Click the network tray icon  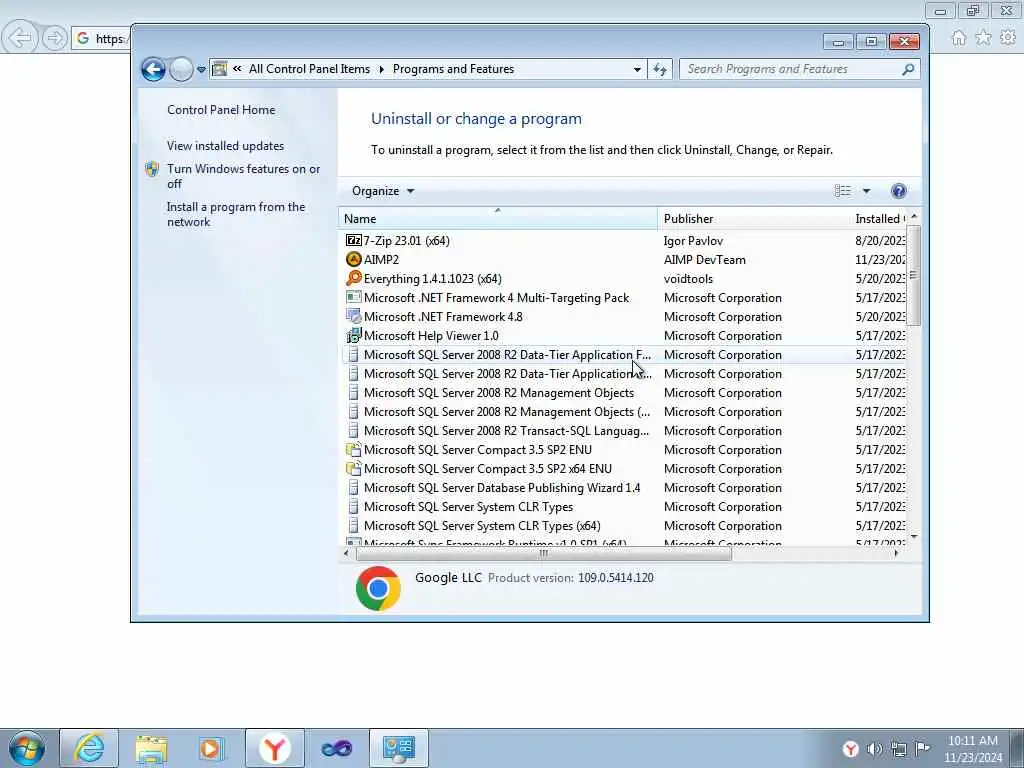coord(899,749)
